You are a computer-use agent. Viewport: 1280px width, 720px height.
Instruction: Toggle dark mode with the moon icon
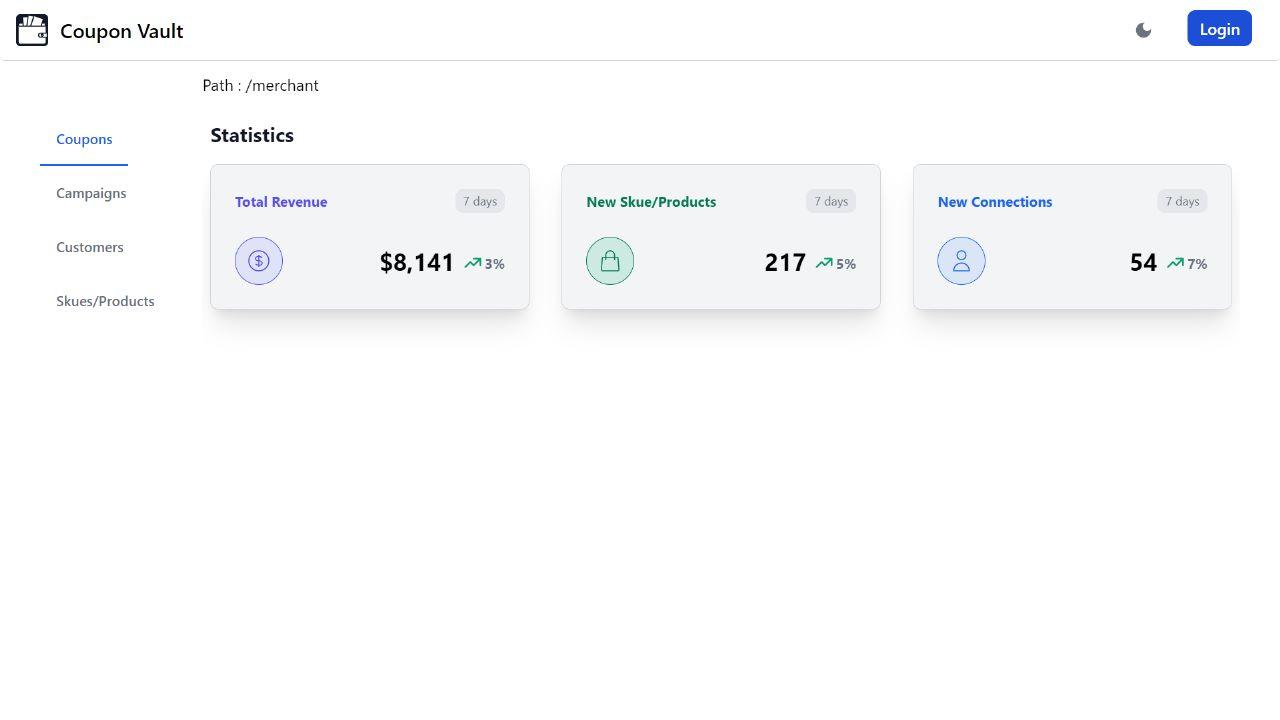coord(1143,30)
